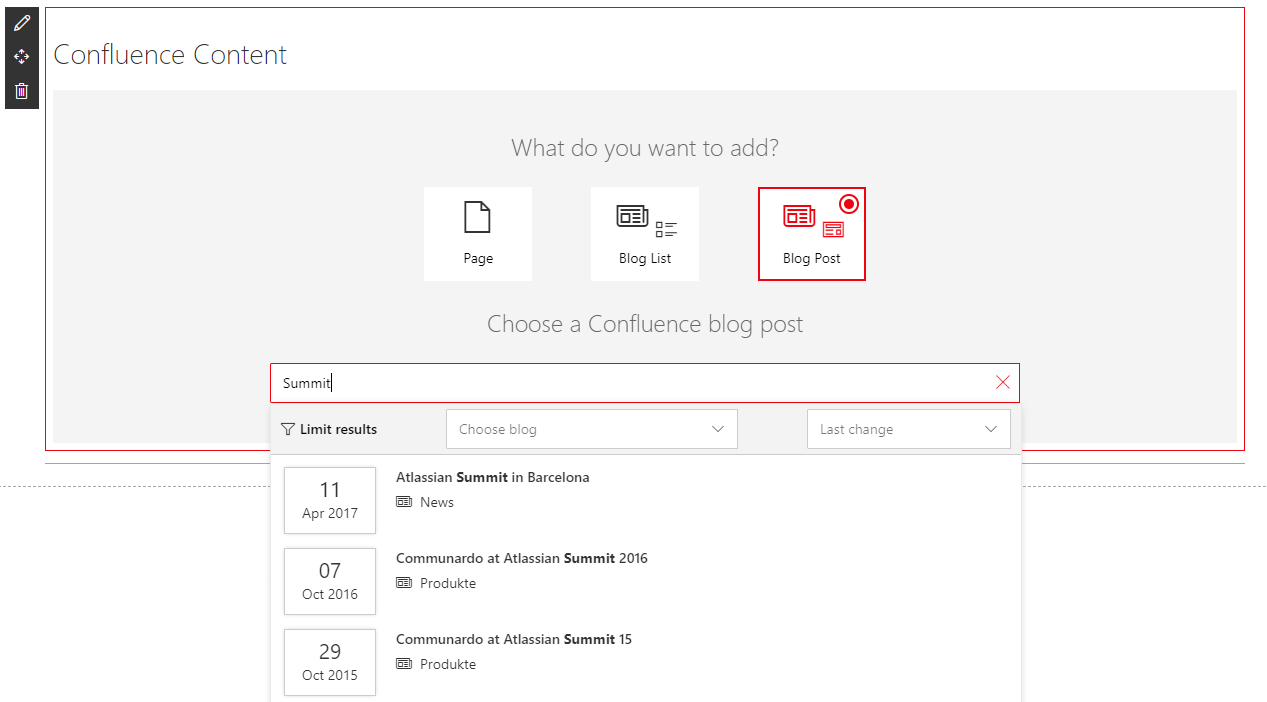Clear the Summit search with the red X
Viewport: 1267px width, 702px height.
(x=1003, y=382)
